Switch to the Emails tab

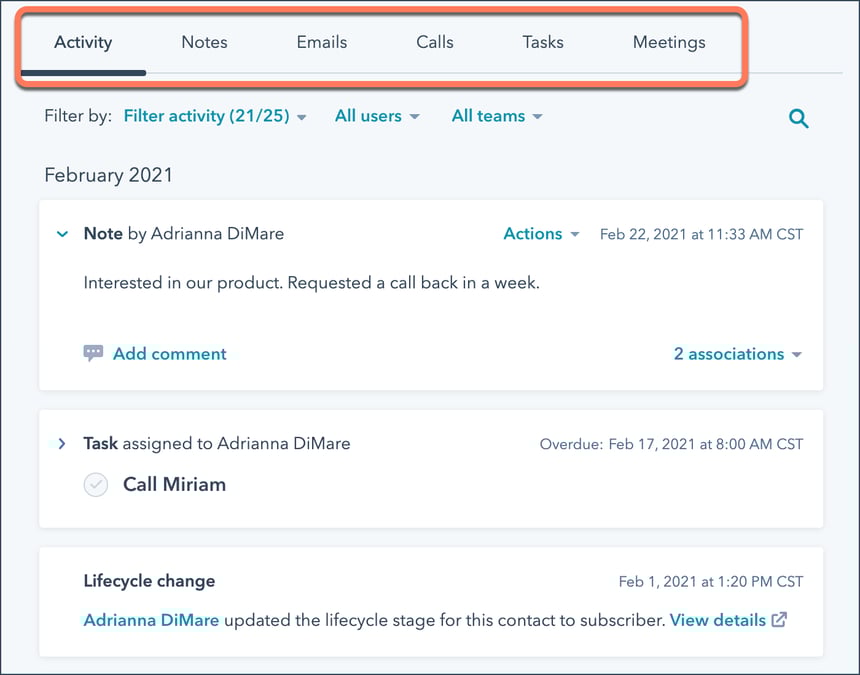click(322, 42)
